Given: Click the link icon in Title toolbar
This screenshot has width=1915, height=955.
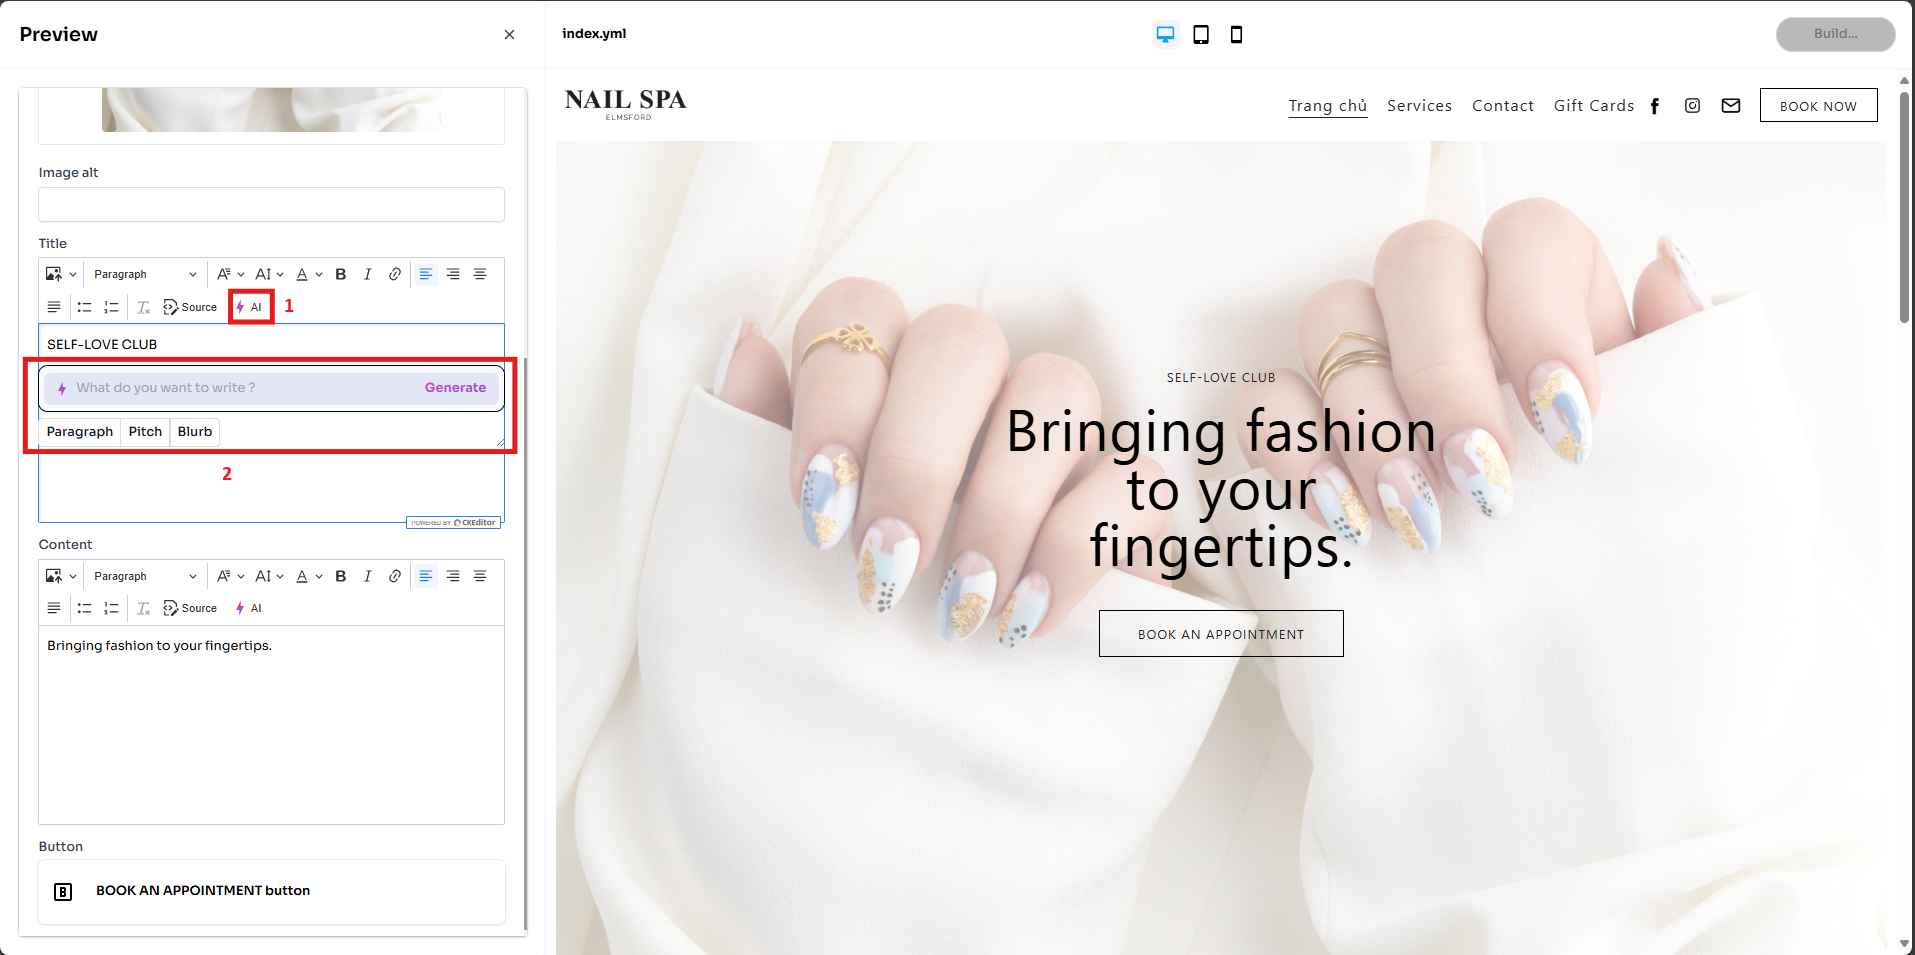Looking at the screenshot, I should pyautogui.click(x=395, y=274).
